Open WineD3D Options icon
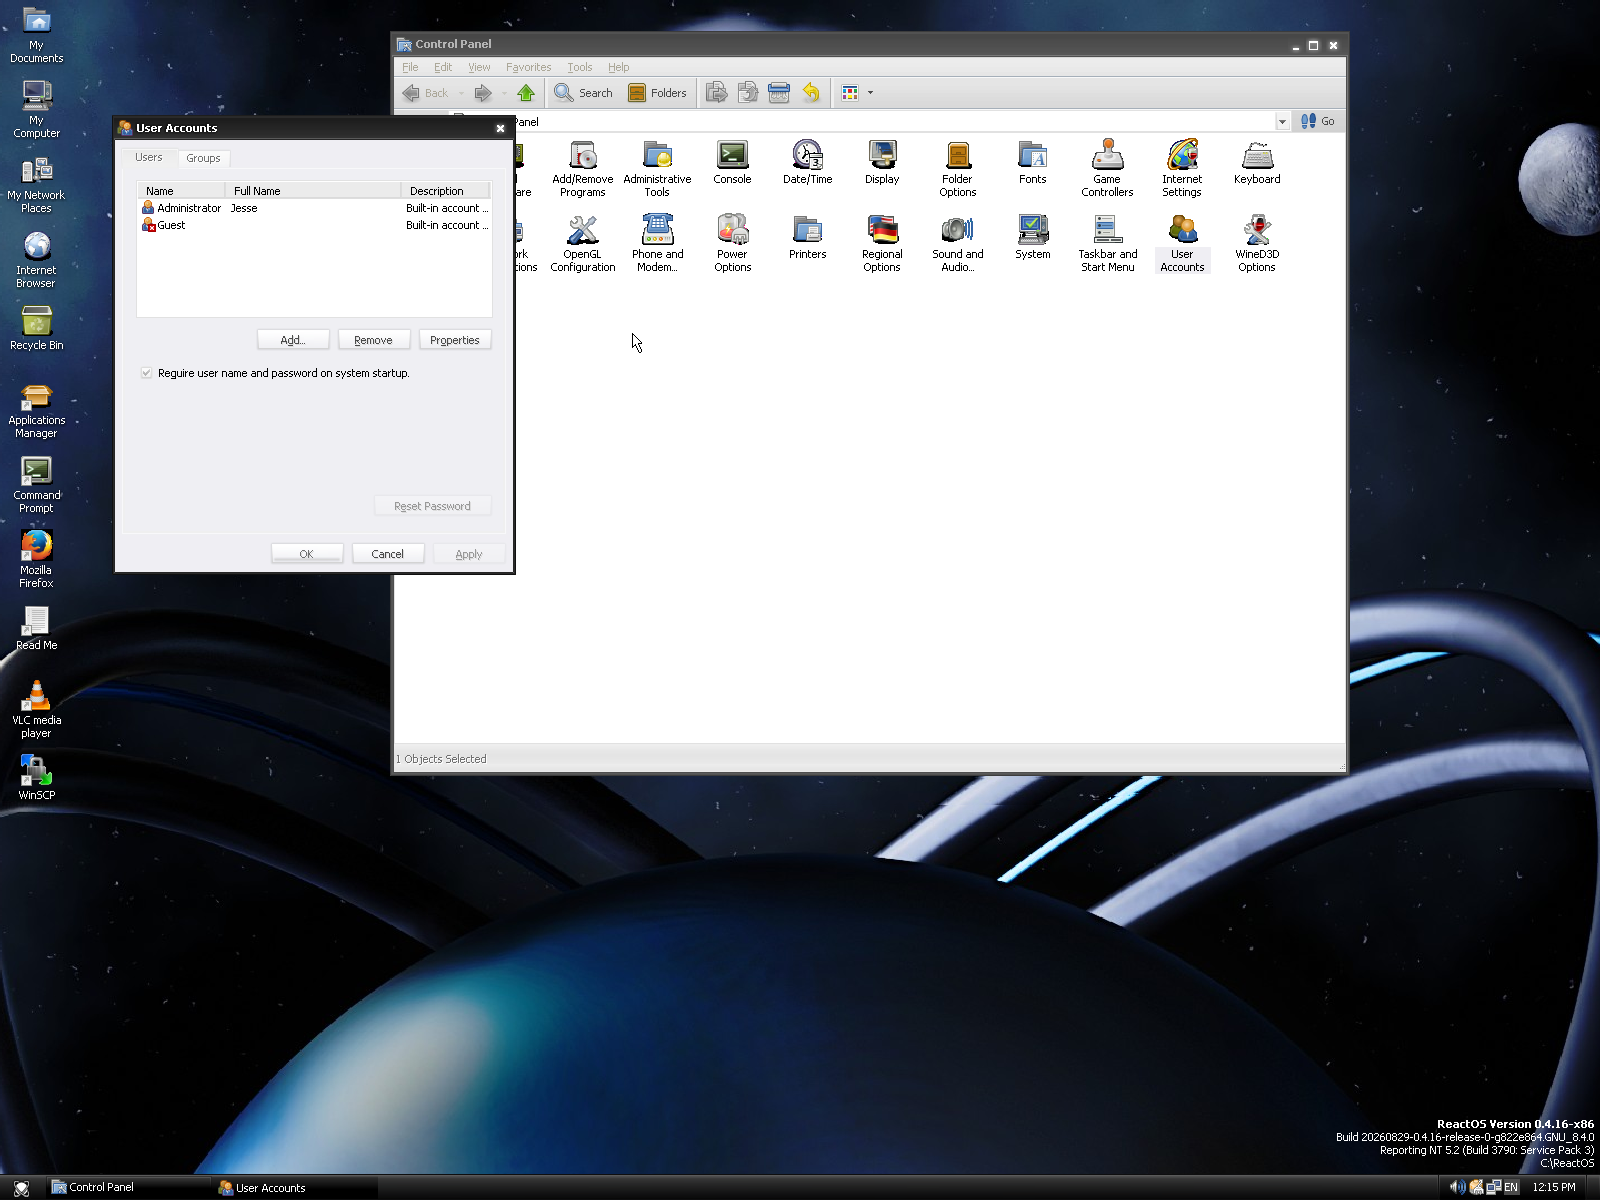The width and height of the screenshot is (1600, 1200). (x=1257, y=242)
